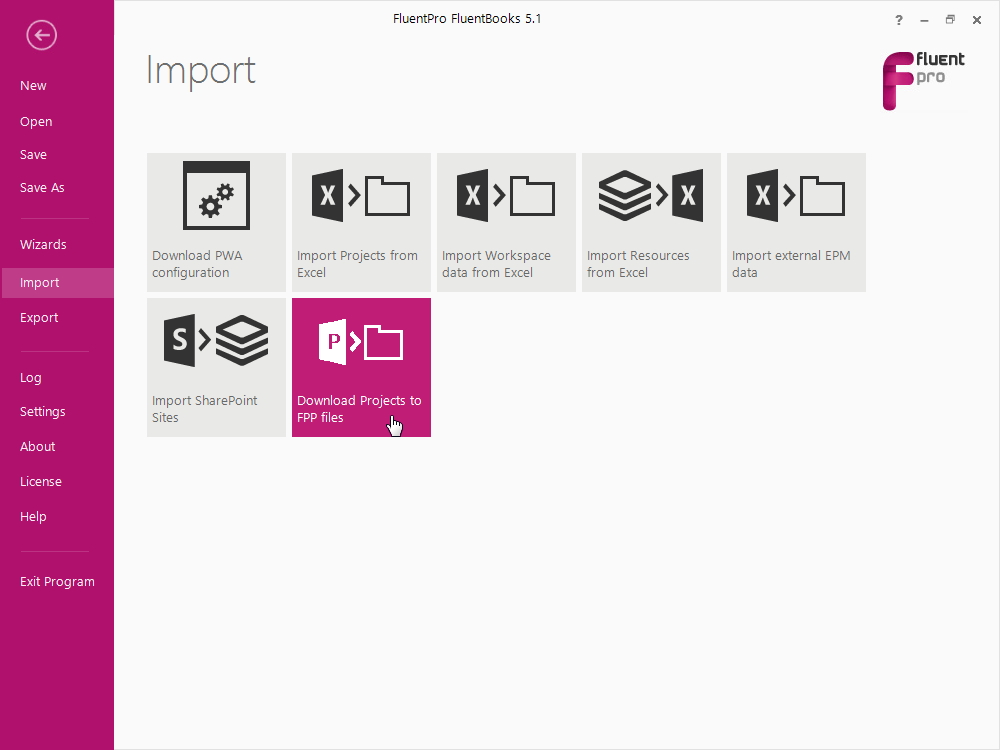The image size is (1000, 750).
Task: Open Help from the sidebar
Action: click(33, 517)
